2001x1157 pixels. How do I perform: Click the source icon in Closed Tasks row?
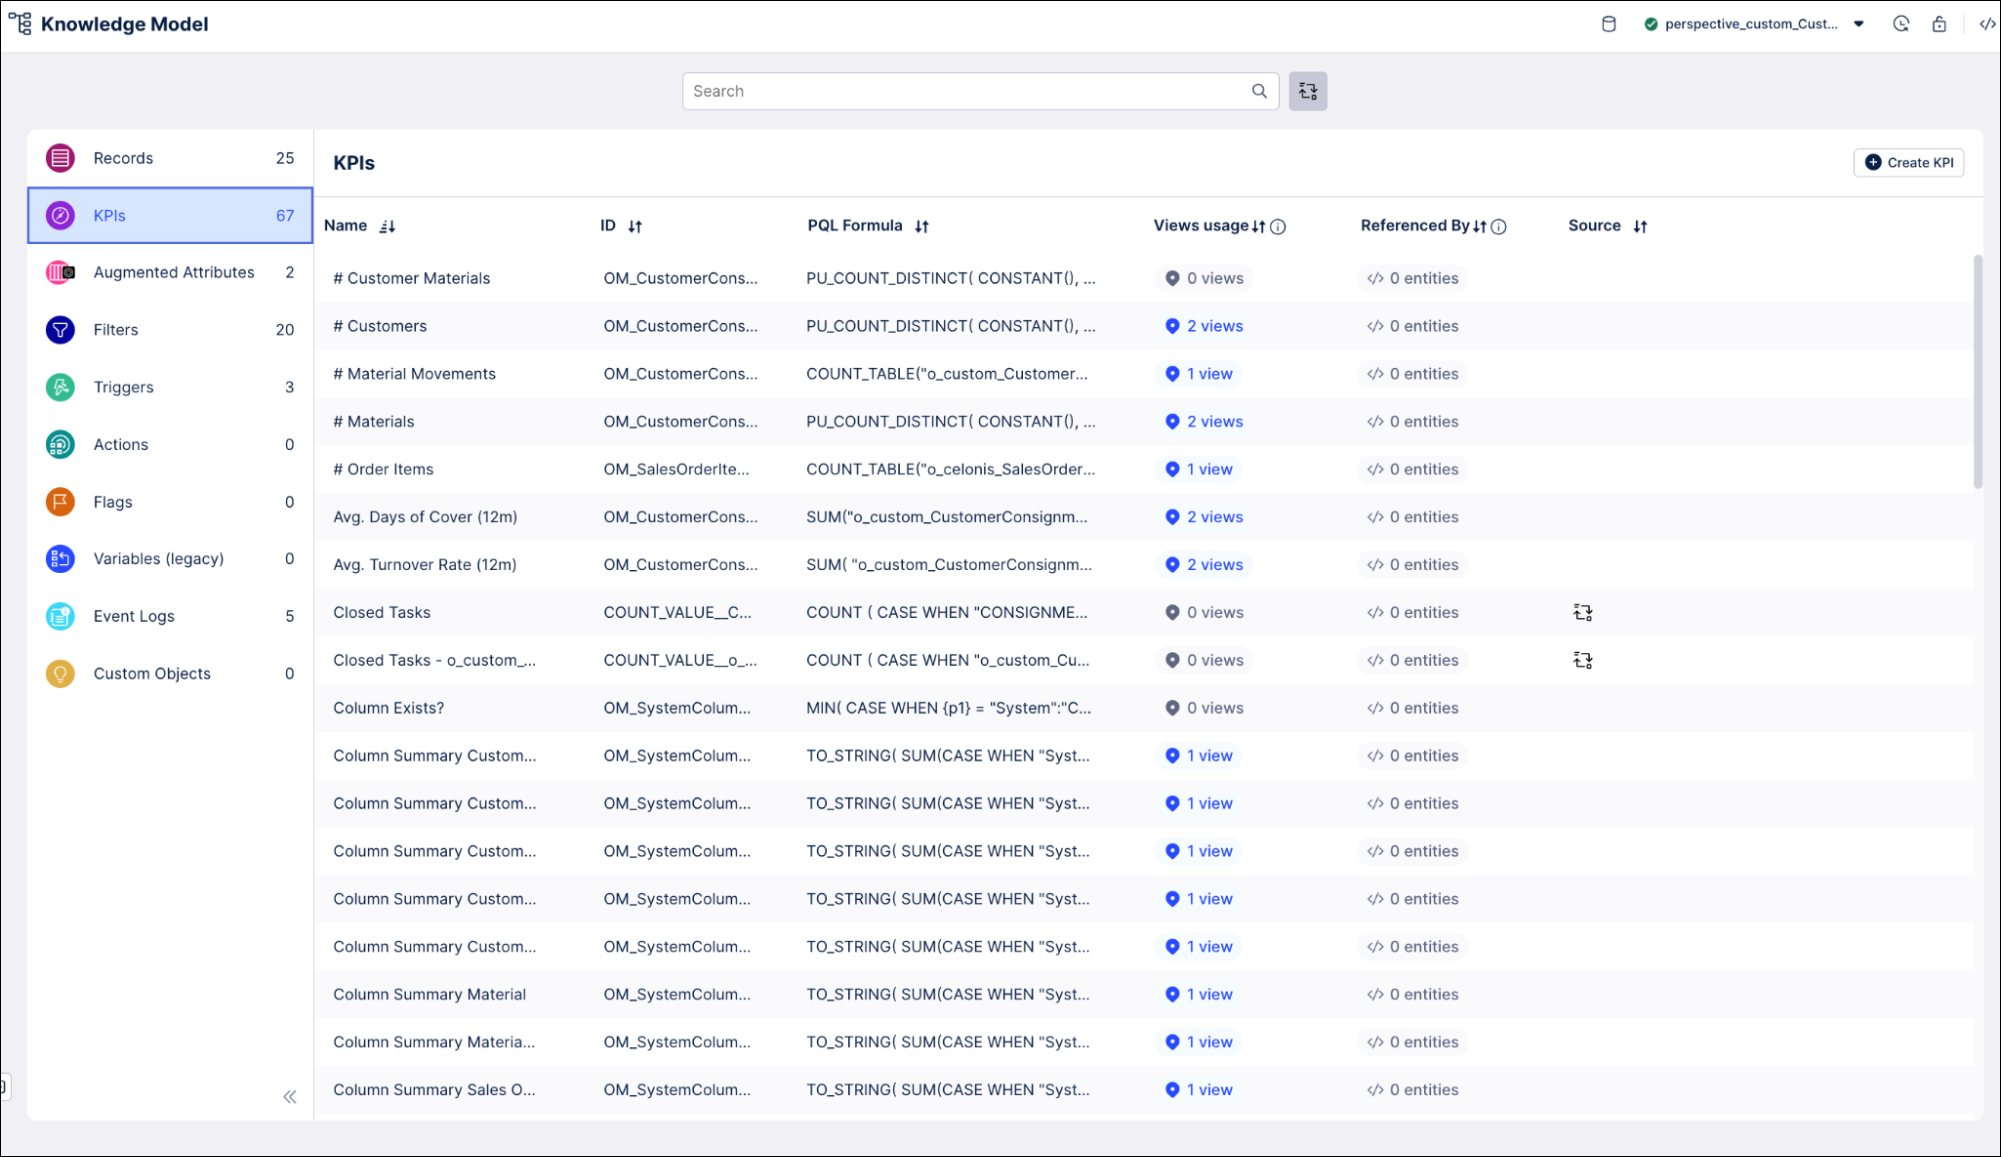click(1582, 613)
